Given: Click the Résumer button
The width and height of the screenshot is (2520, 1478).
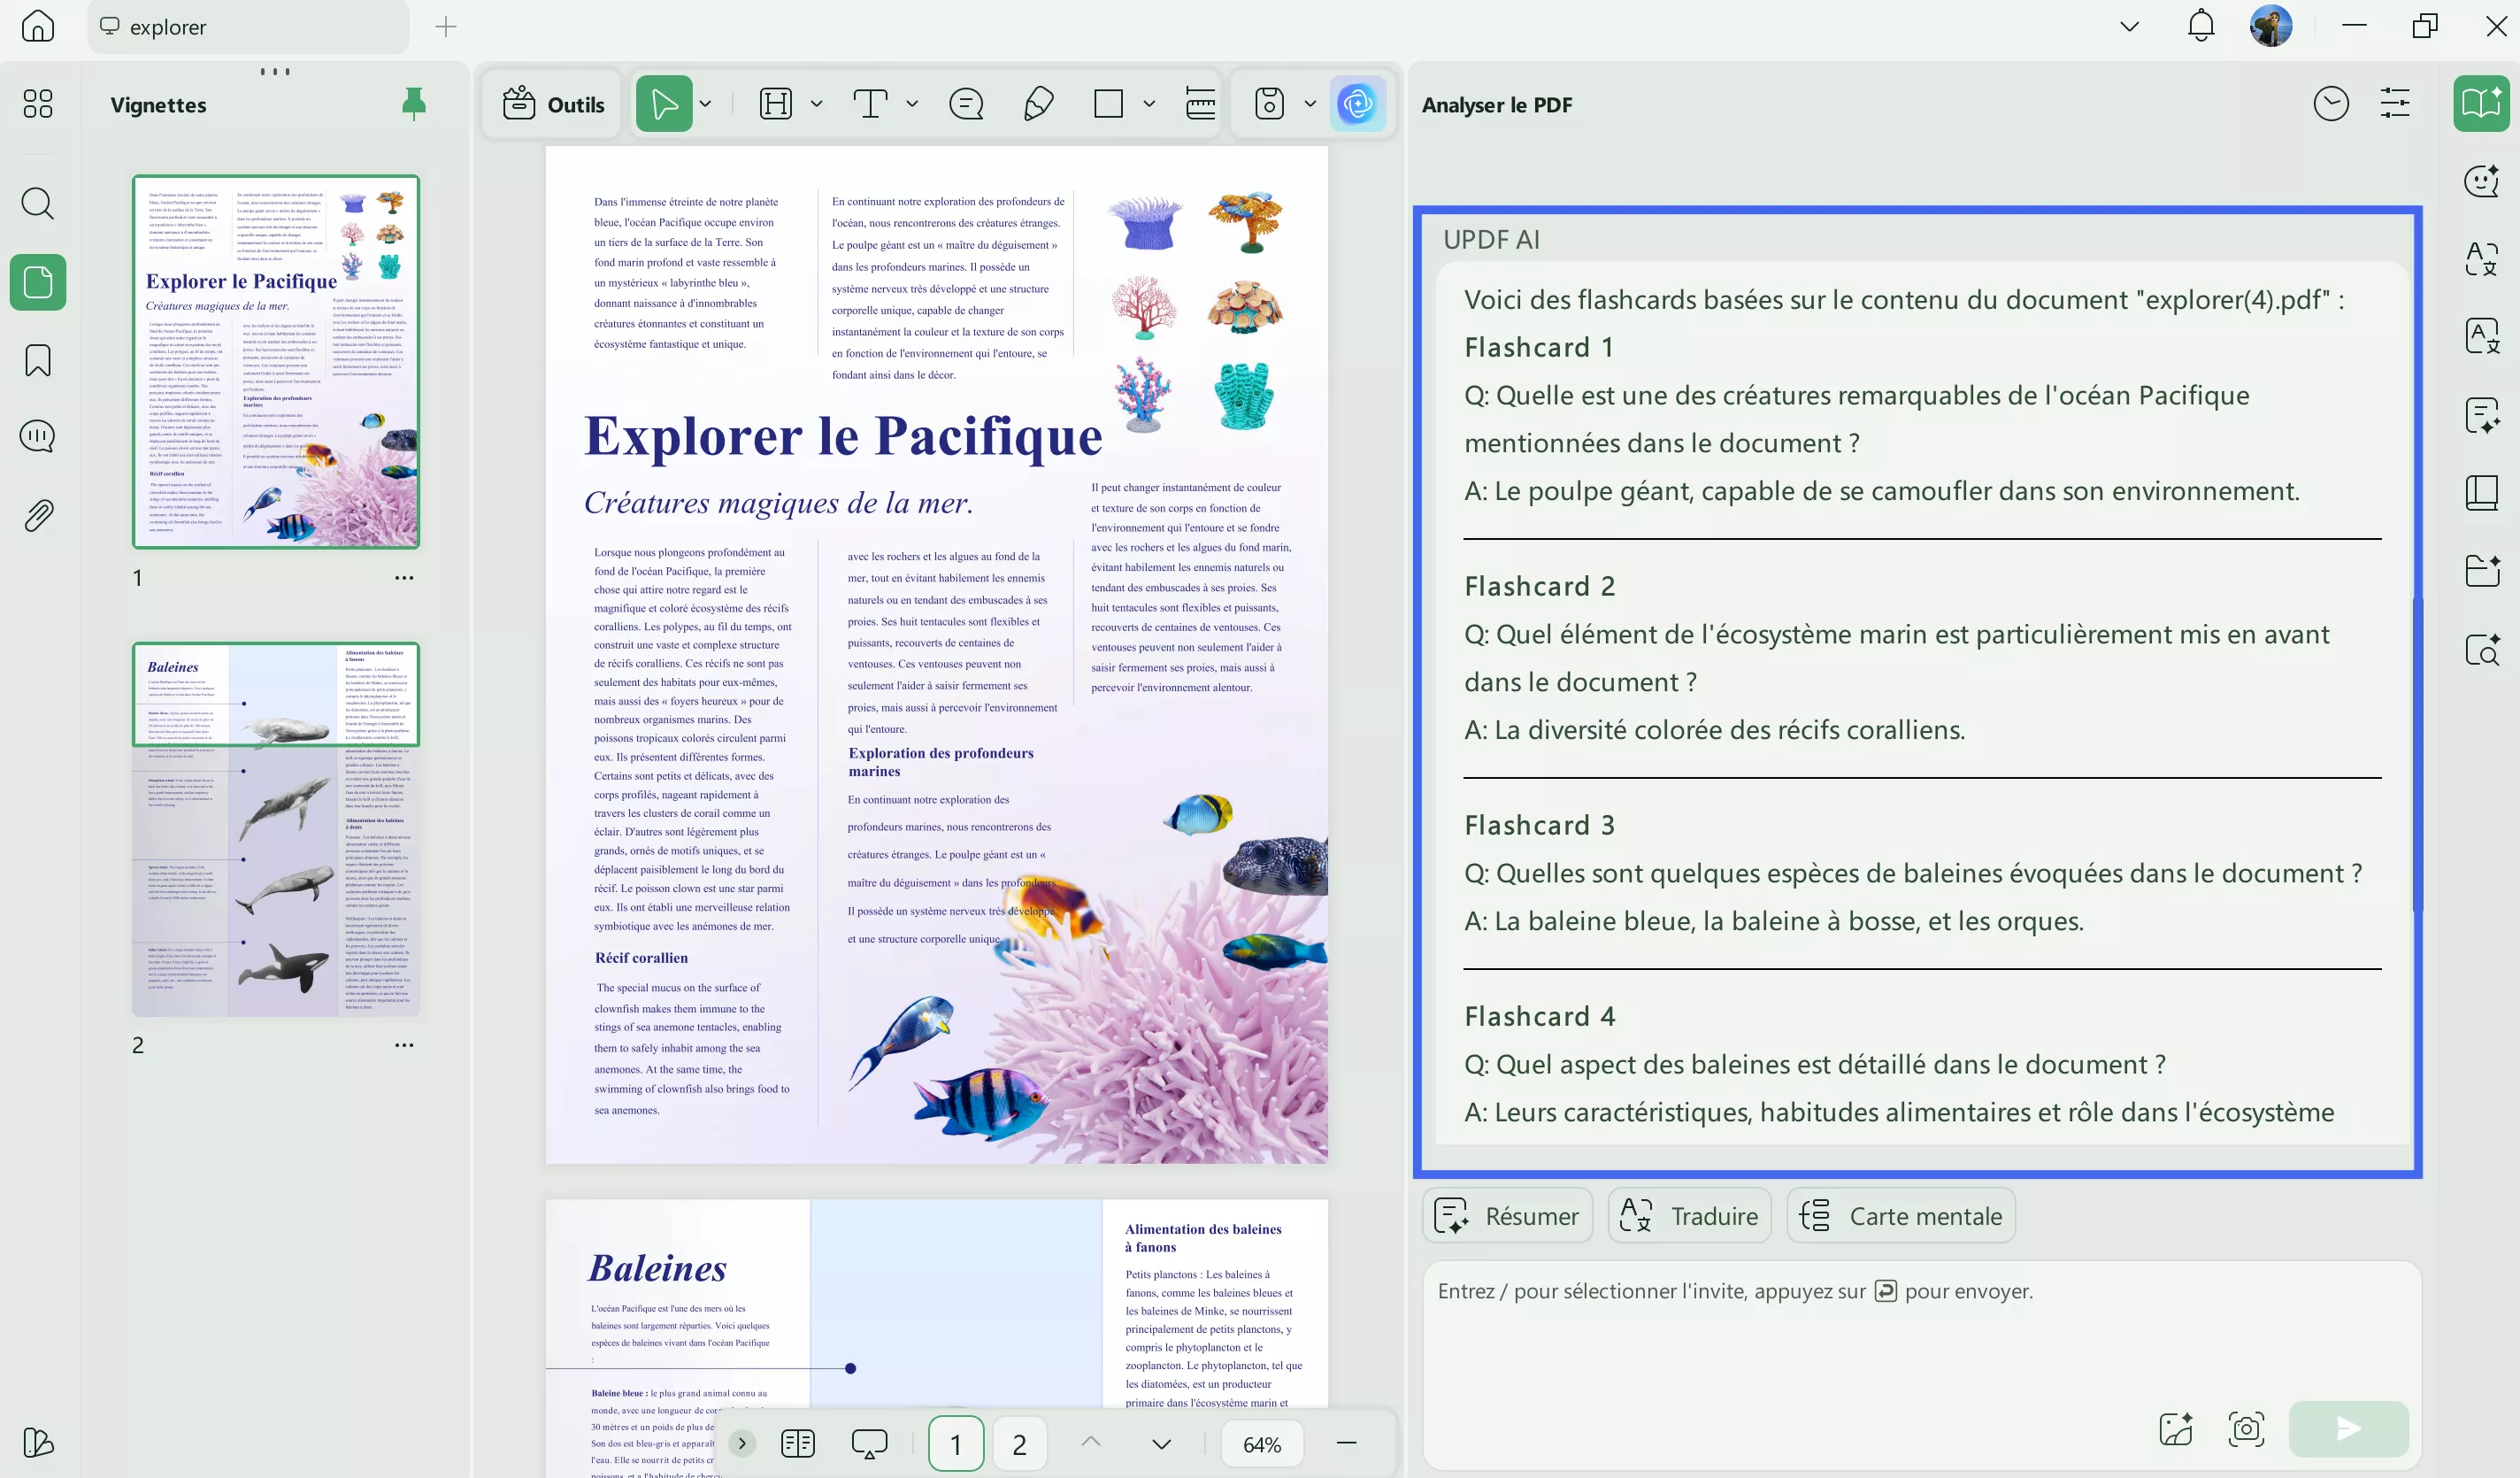Looking at the screenshot, I should click(1507, 1215).
